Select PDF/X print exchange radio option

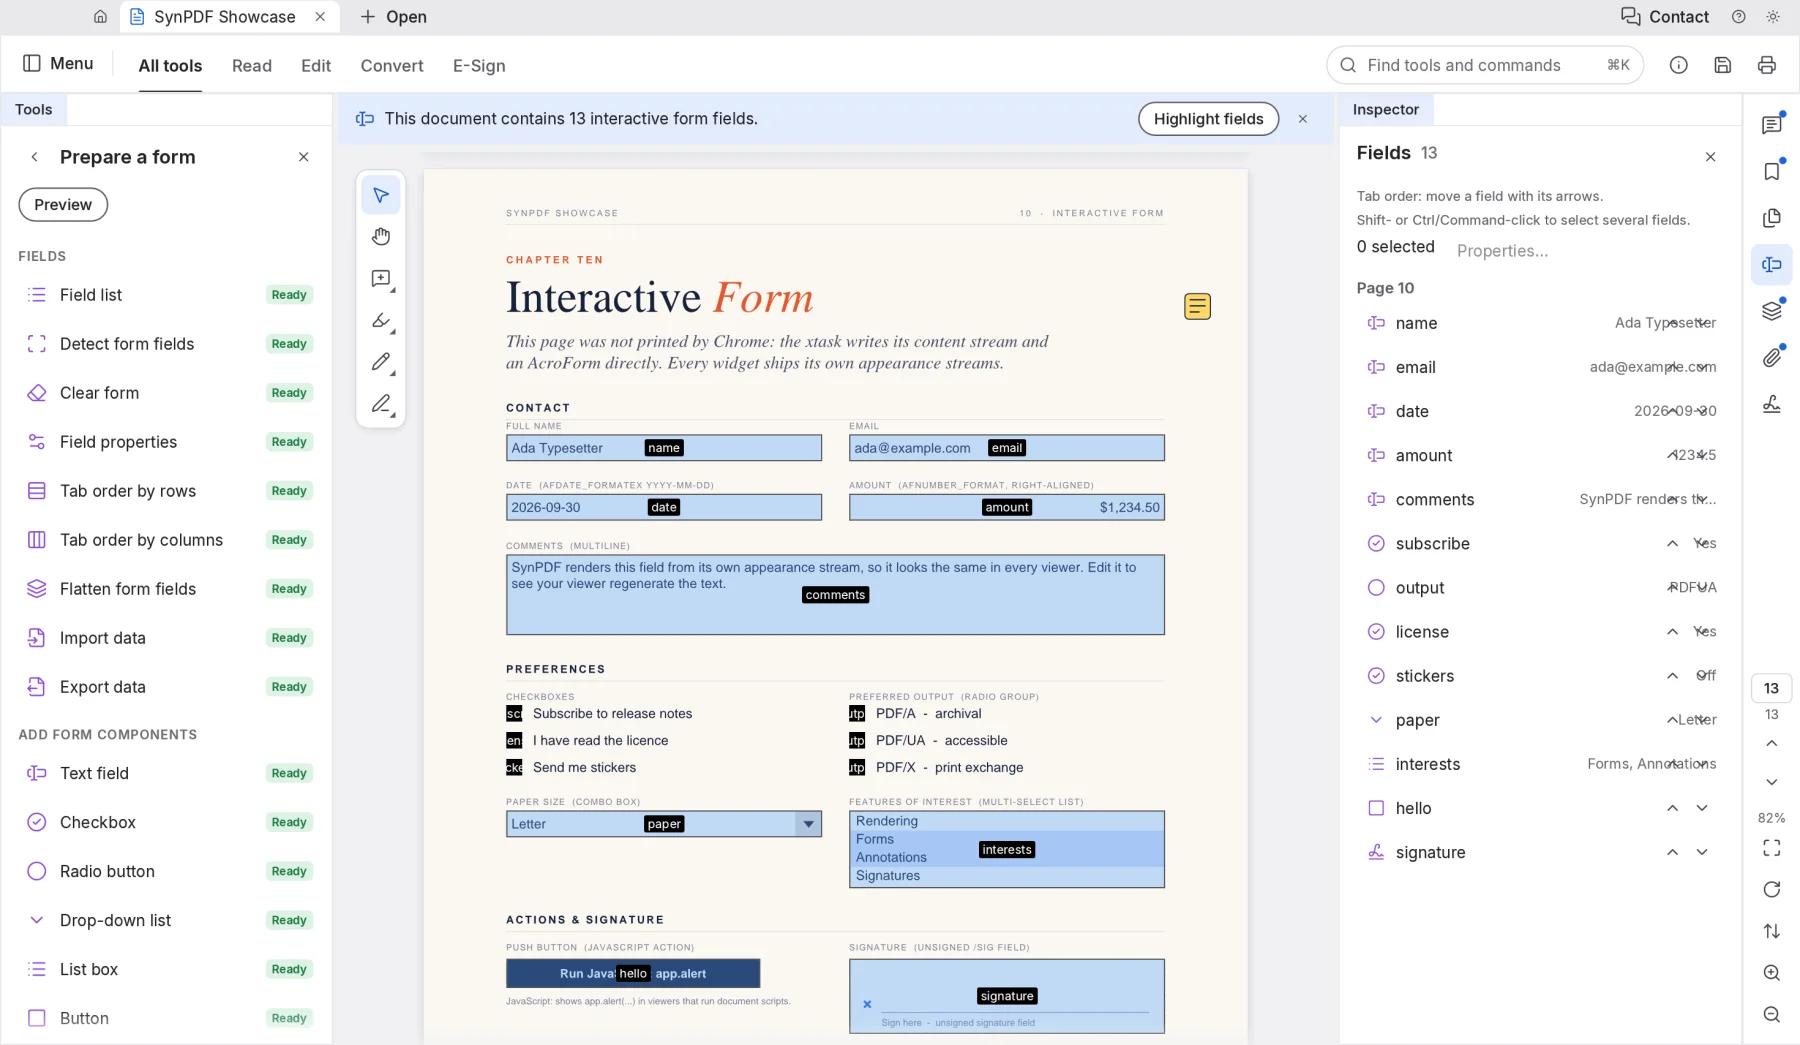[857, 768]
